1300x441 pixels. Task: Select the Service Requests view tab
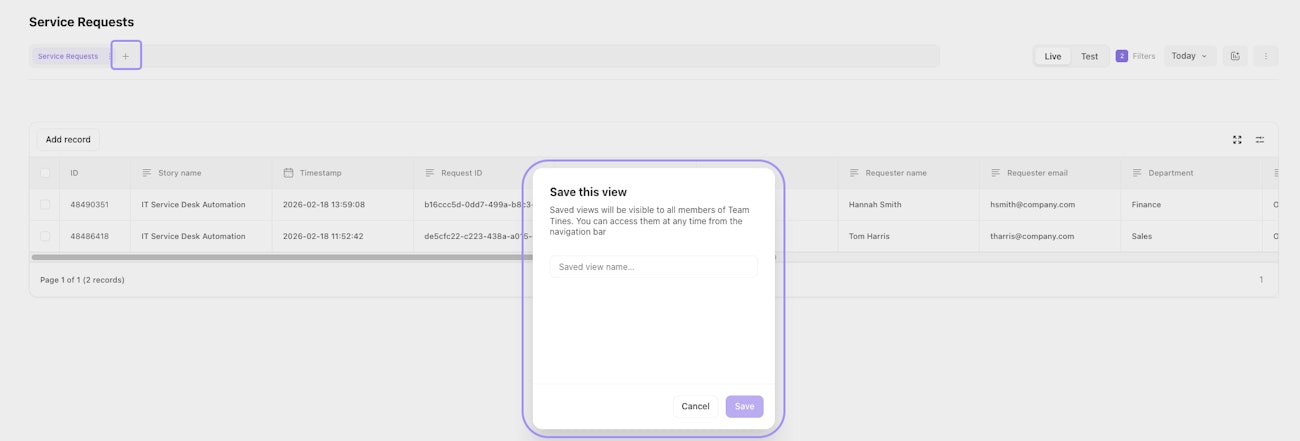pos(68,56)
